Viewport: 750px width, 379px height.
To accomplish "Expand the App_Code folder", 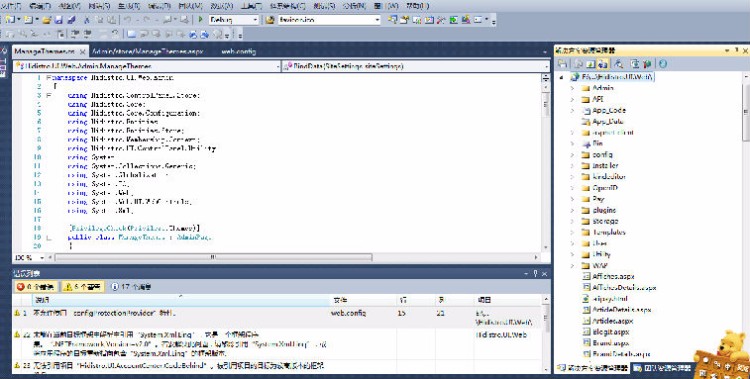I will pyautogui.click(x=572, y=110).
